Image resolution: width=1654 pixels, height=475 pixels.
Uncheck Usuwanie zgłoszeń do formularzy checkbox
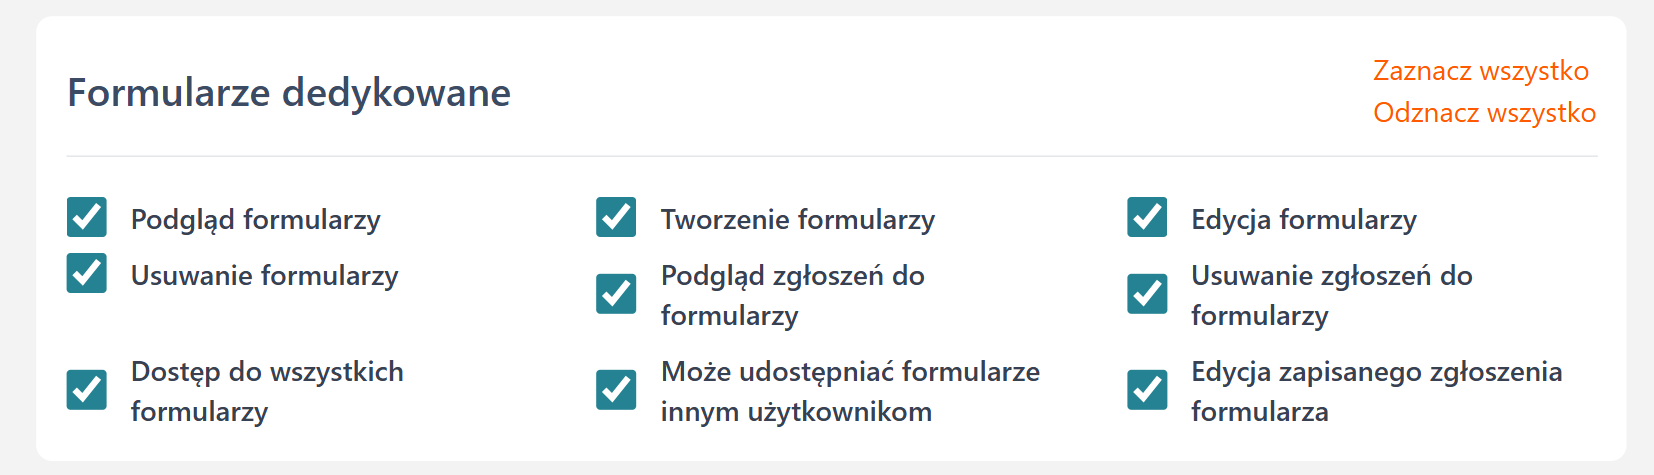pos(1147,294)
